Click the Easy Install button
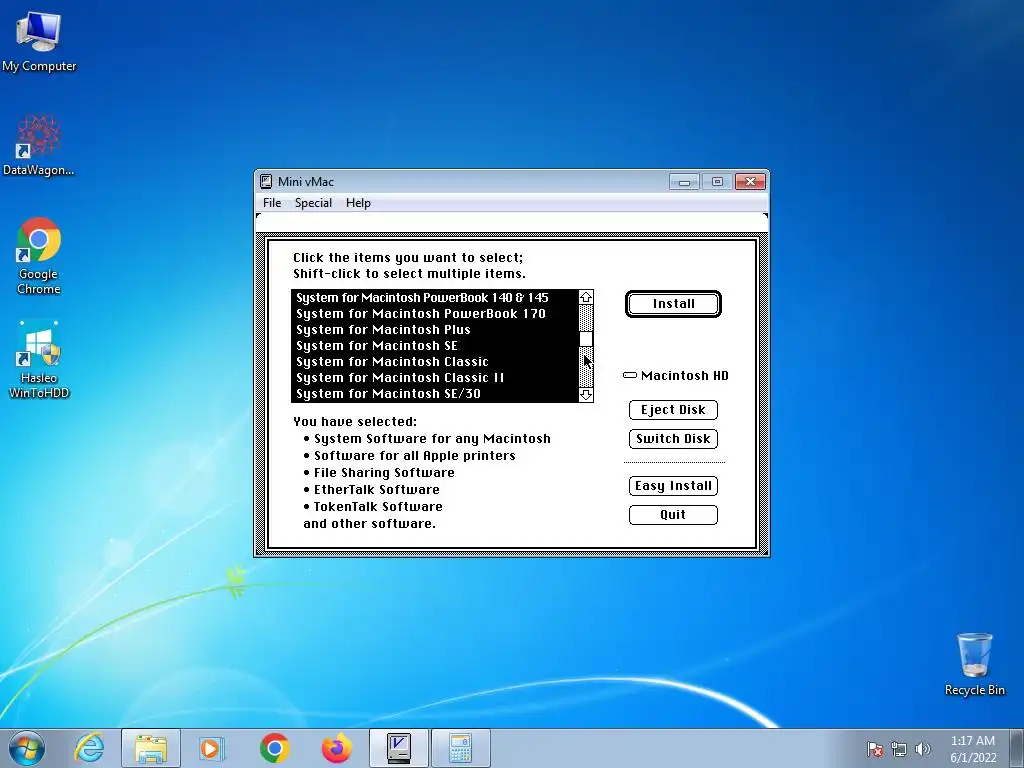The width and height of the screenshot is (1024, 768). point(673,486)
